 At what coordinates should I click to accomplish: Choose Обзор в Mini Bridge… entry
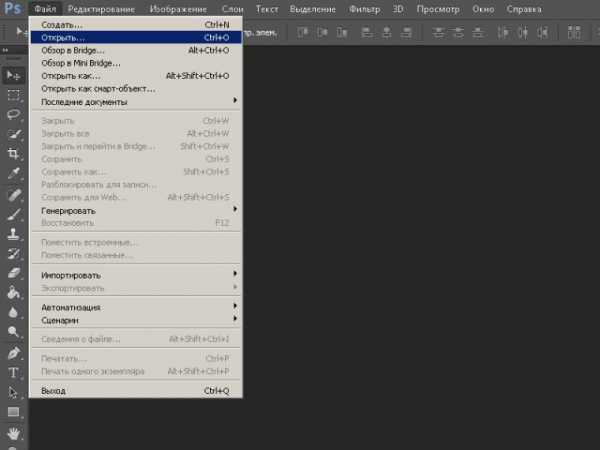(x=136, y=63)
